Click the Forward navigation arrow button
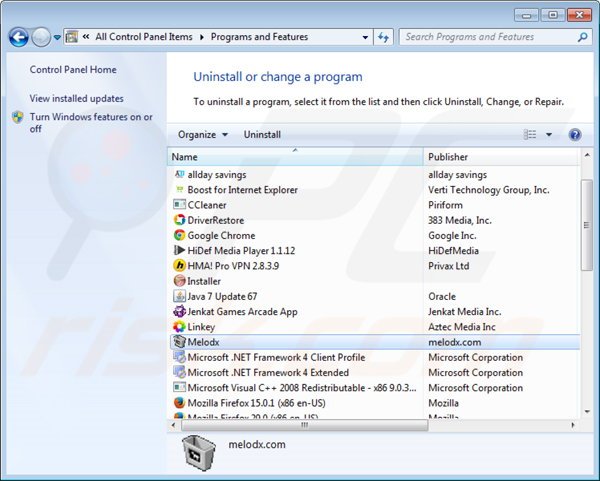Image resolution: width=600 pixels, height=481 pixels. point(41,37)
